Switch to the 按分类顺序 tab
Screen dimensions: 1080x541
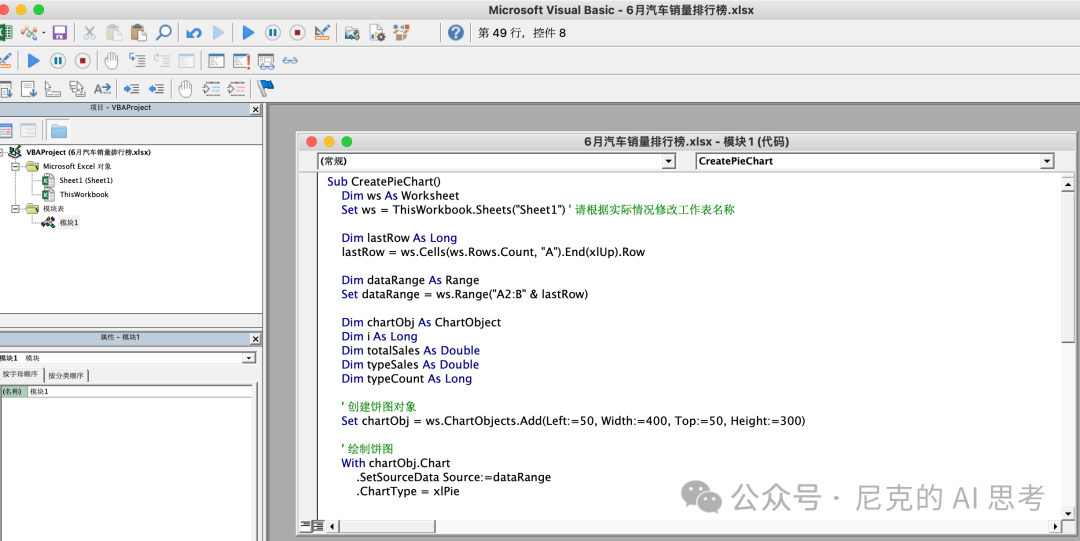(66, 376)
